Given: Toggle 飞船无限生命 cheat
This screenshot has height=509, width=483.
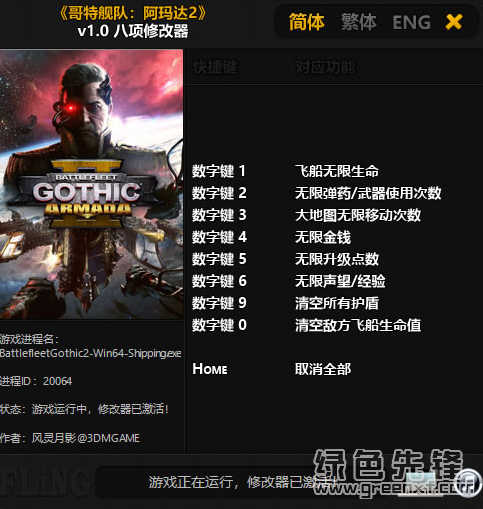Looking at the screenshot, I should (337, 171).
